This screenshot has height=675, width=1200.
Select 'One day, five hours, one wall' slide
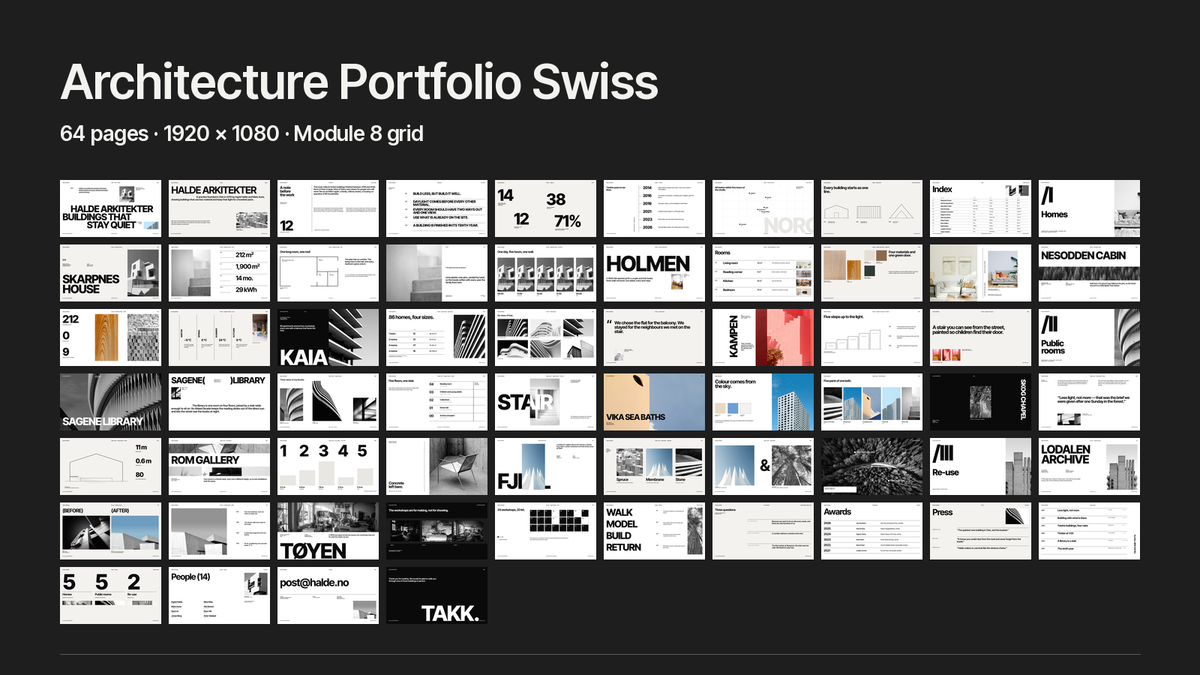click(x=545, y=273)
